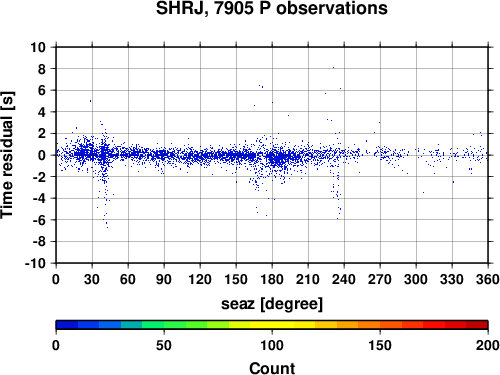
Task: Click the Time residual y-axis label
Action: 7,155
